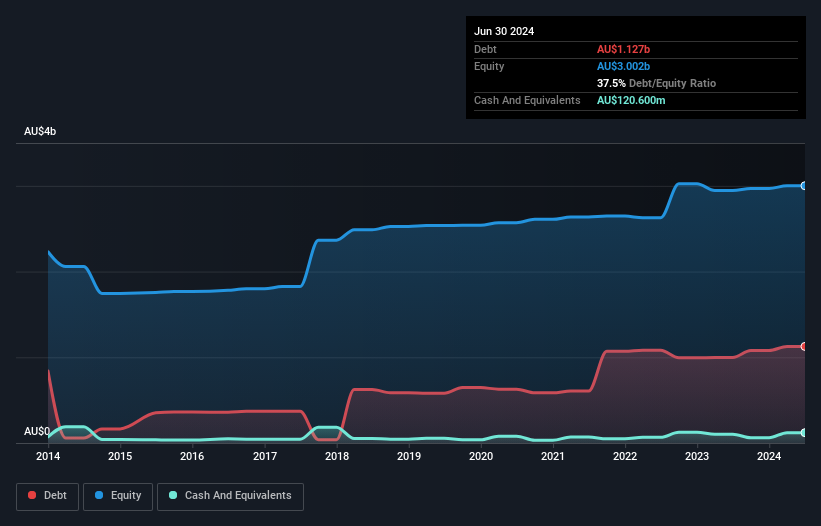
Task: Click the 2018 x-axis label
Action: (x=337, y=456)
